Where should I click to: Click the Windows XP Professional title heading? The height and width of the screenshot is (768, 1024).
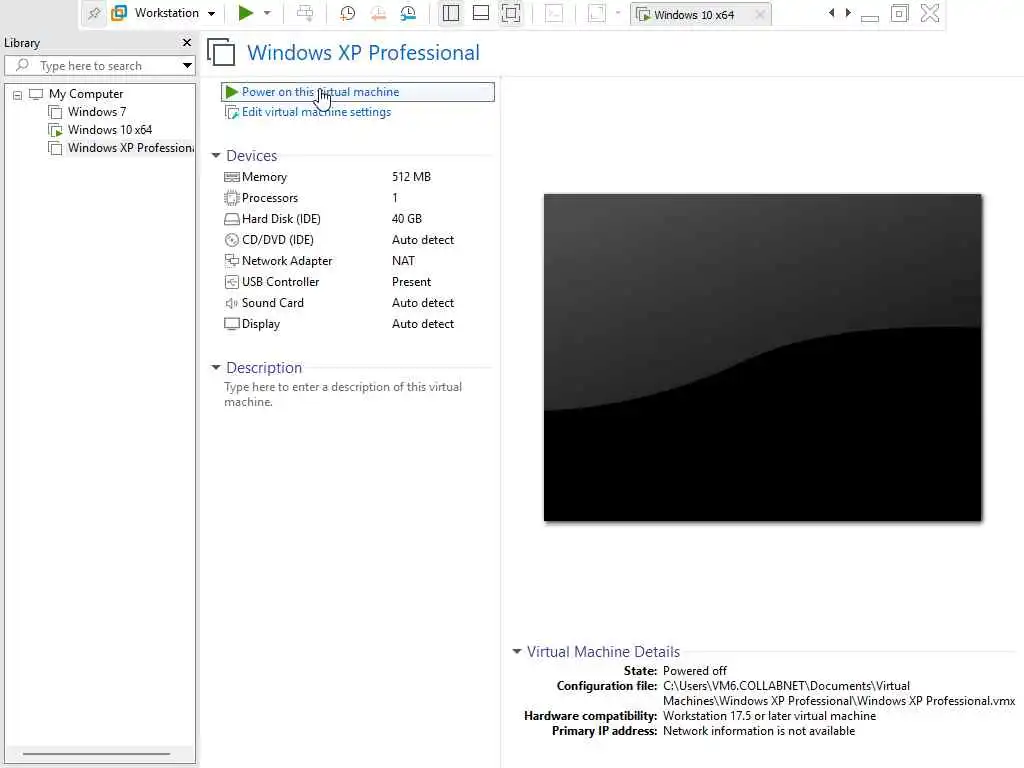pos(363,53)
